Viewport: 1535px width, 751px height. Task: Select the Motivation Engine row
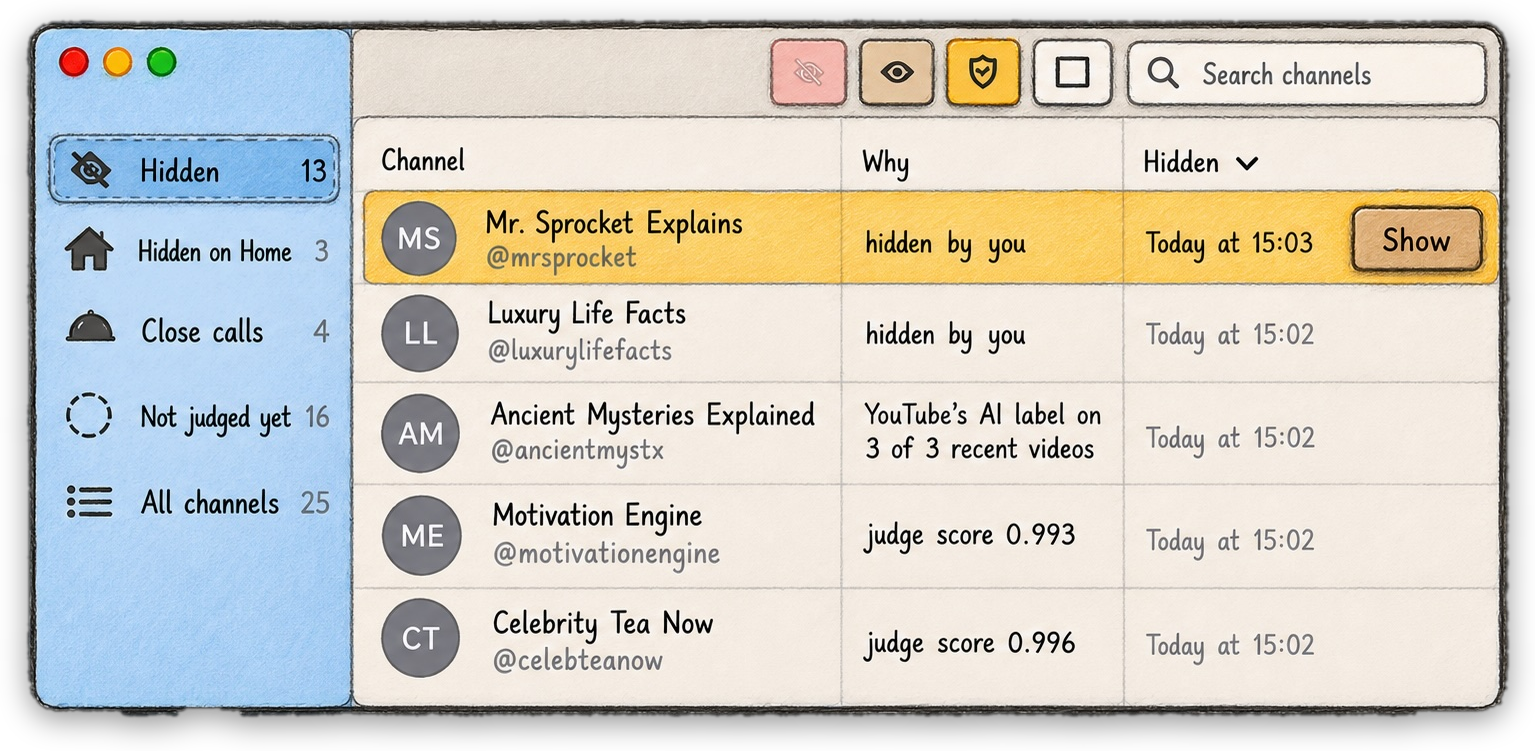click(930, 536)
